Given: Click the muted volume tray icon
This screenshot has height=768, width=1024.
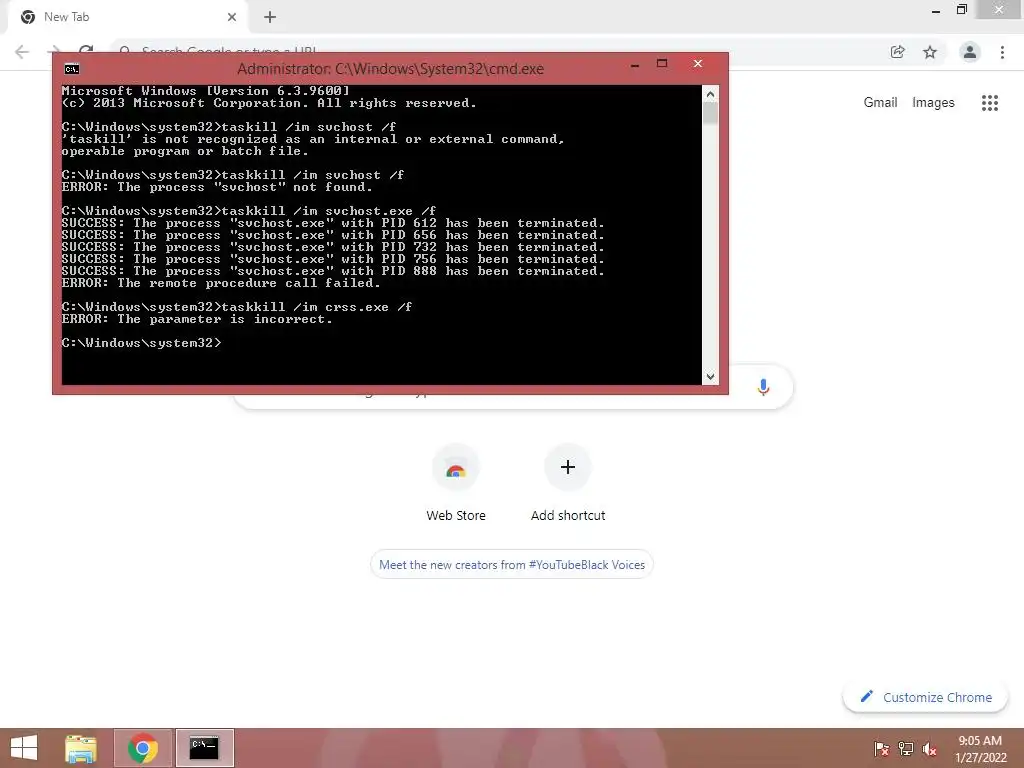Looking at the screenshot, I should pyautogui.click(x=930, y=748).
